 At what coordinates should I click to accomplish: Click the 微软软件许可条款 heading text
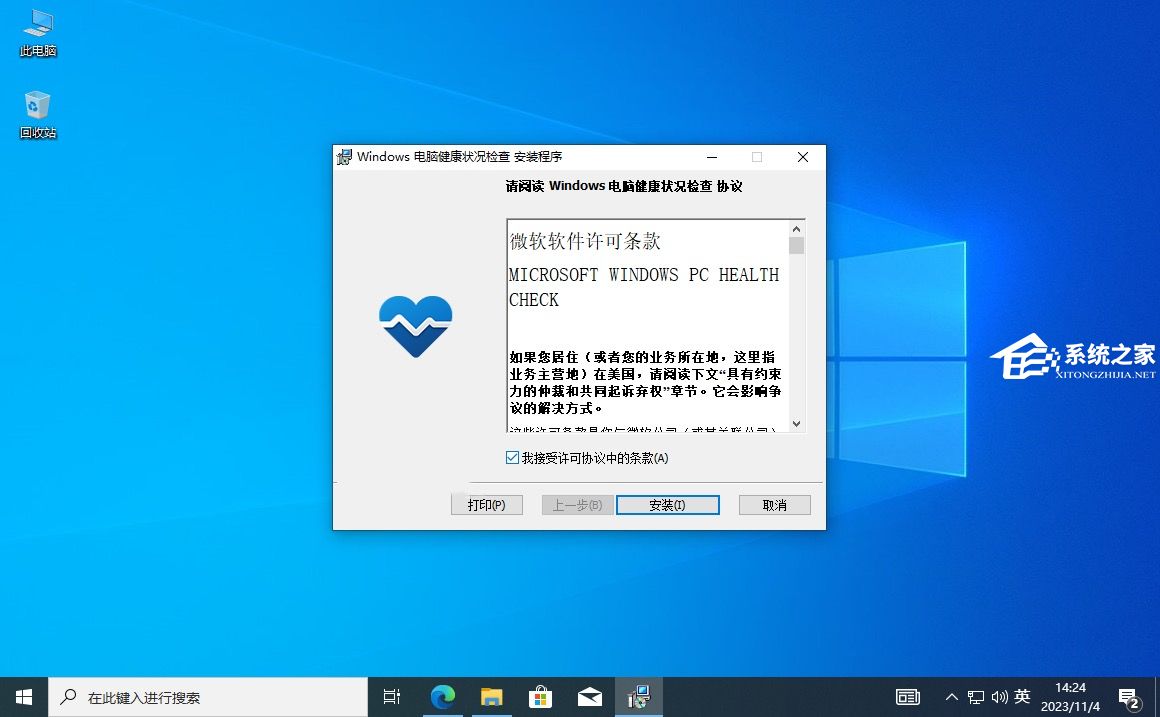click(x=584, y=241)
